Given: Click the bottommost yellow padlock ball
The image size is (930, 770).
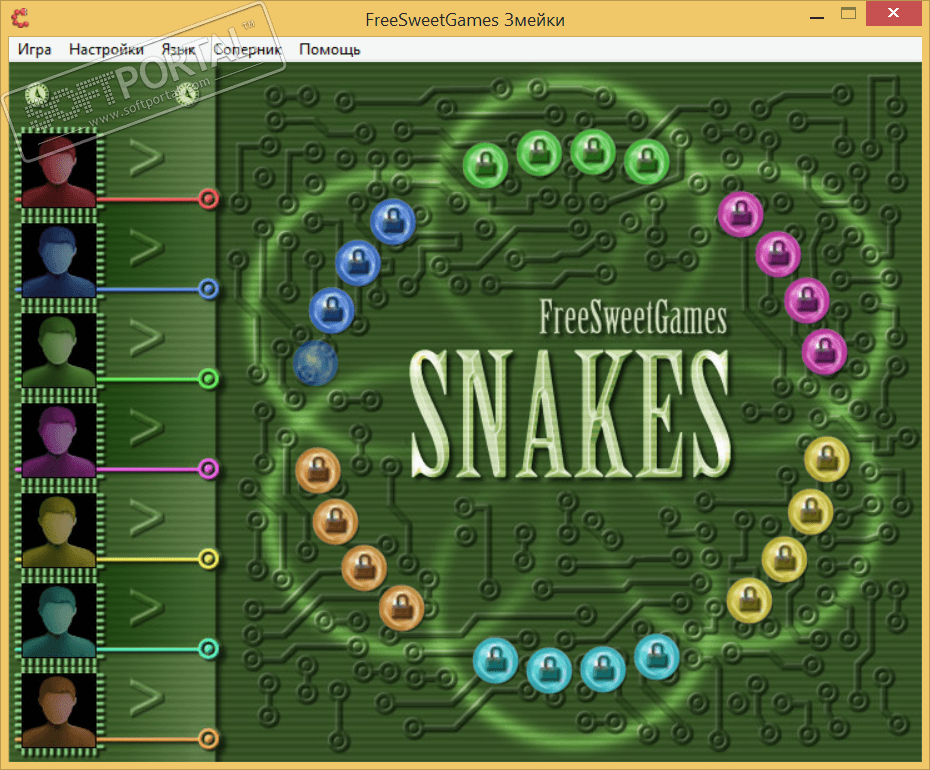Looking at the screenshot, I should click(749, 600).
